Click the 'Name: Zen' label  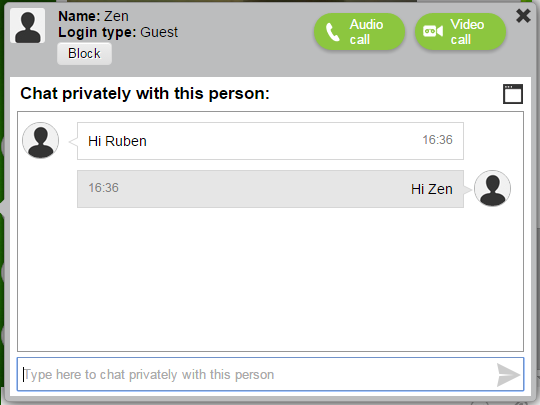pyautogui.click(x=93, y=16)
